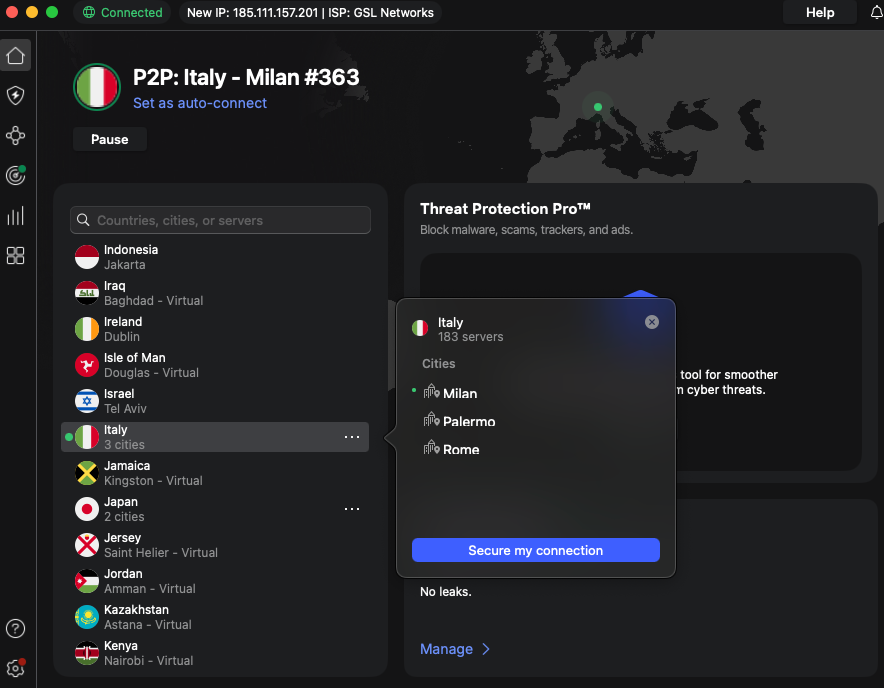Open the apps grid icon in sidebar
Image resolution: width=884 pixels, height=688 pixels.
click(15, 255)
